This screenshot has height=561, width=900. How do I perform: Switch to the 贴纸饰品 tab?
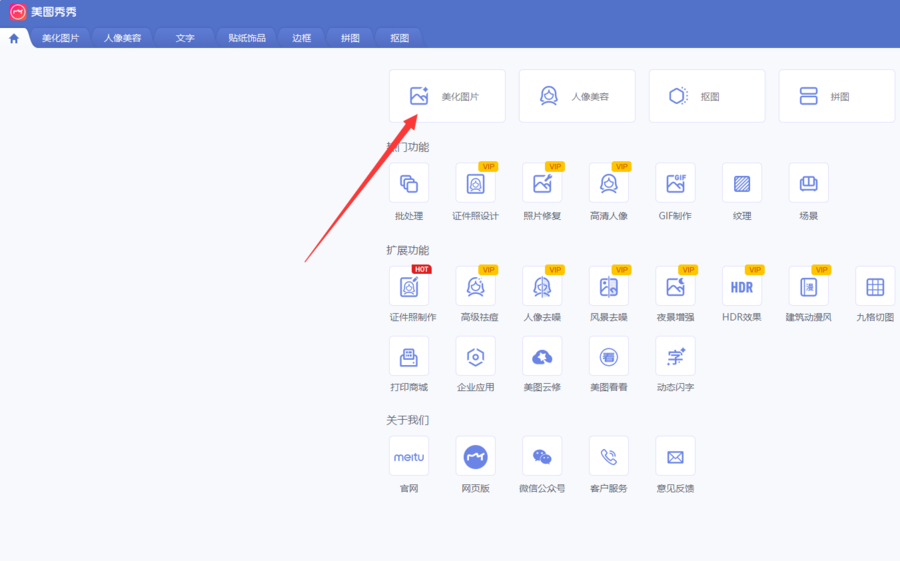pos(247,38)
